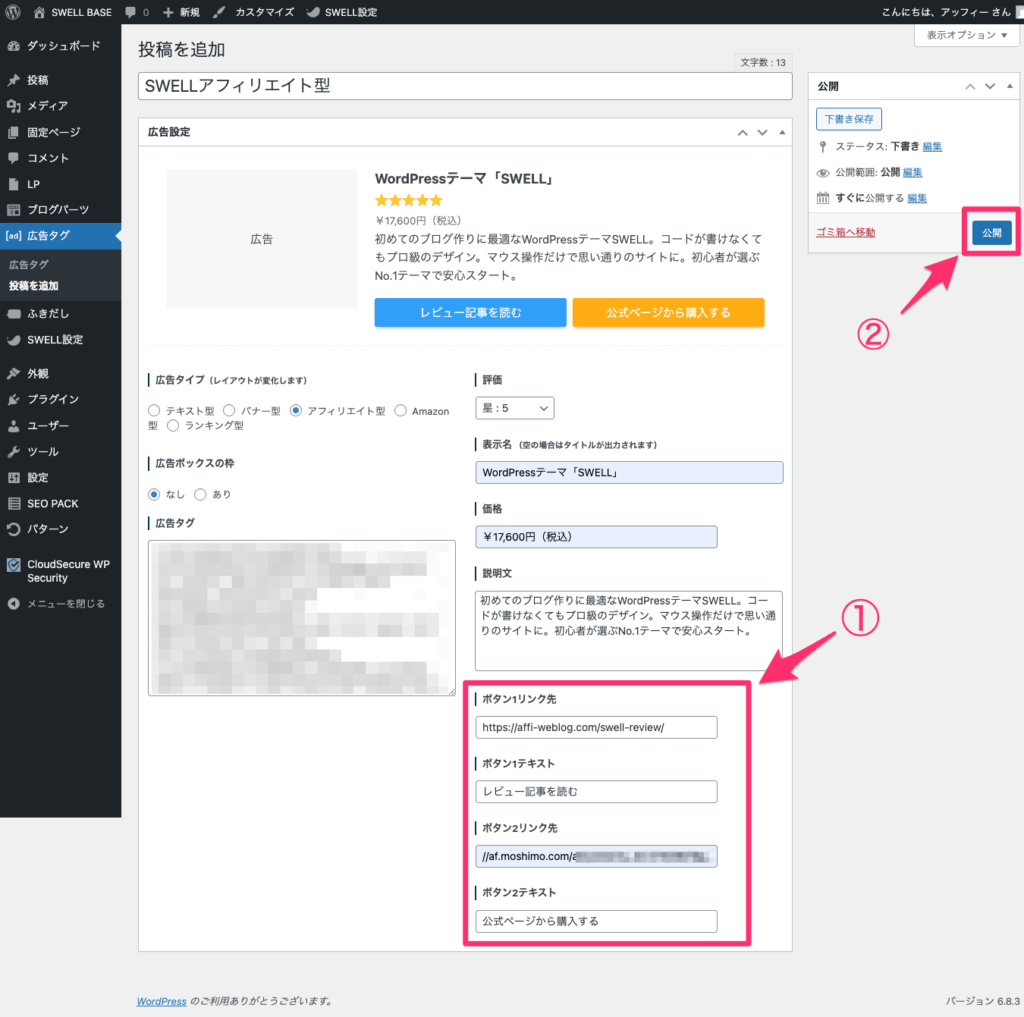Click the Dashboard gauge icon in sidebar

pos(13,46)
